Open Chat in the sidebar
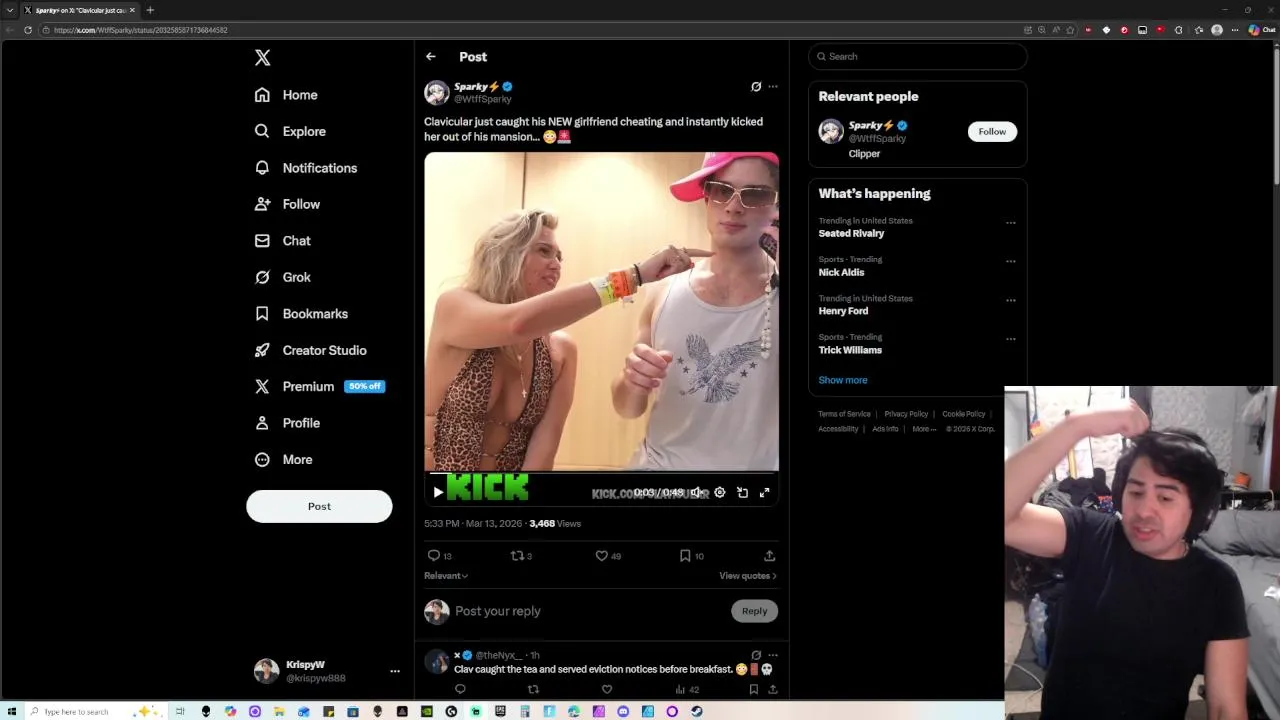The height and width of the screenshot is (720, 1280). pos(283,241)
